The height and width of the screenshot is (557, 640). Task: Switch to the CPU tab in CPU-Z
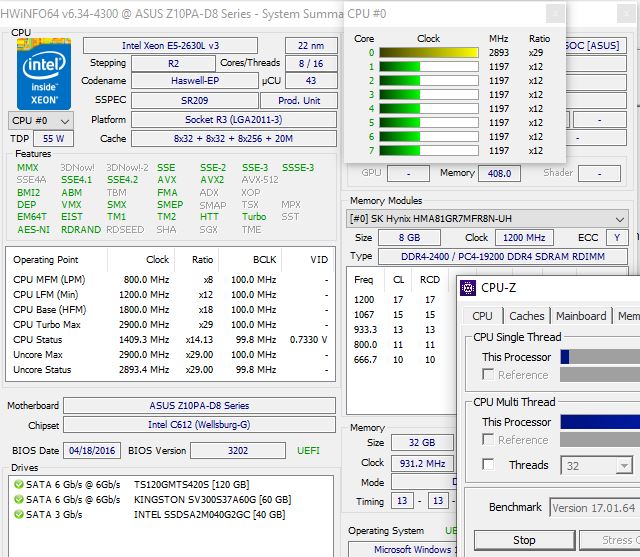pos(482,316)
